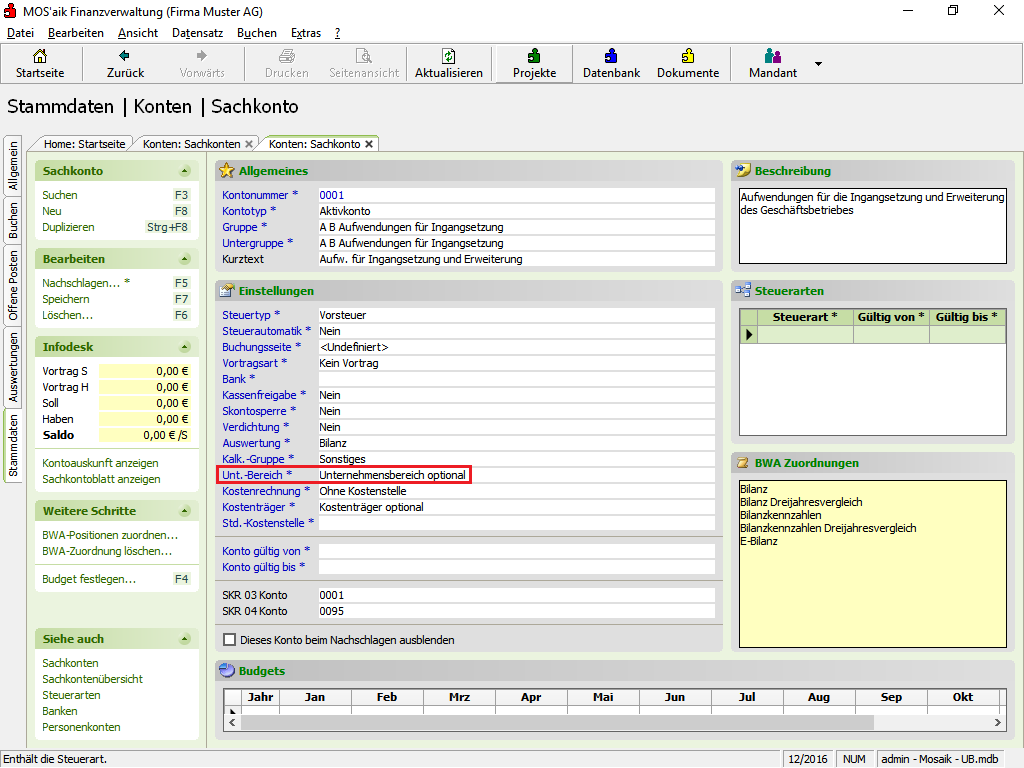Viewport: 1024px width, 768px height.
Task: Click the Bank field in Einstellungen
Action: click(516, 379)
